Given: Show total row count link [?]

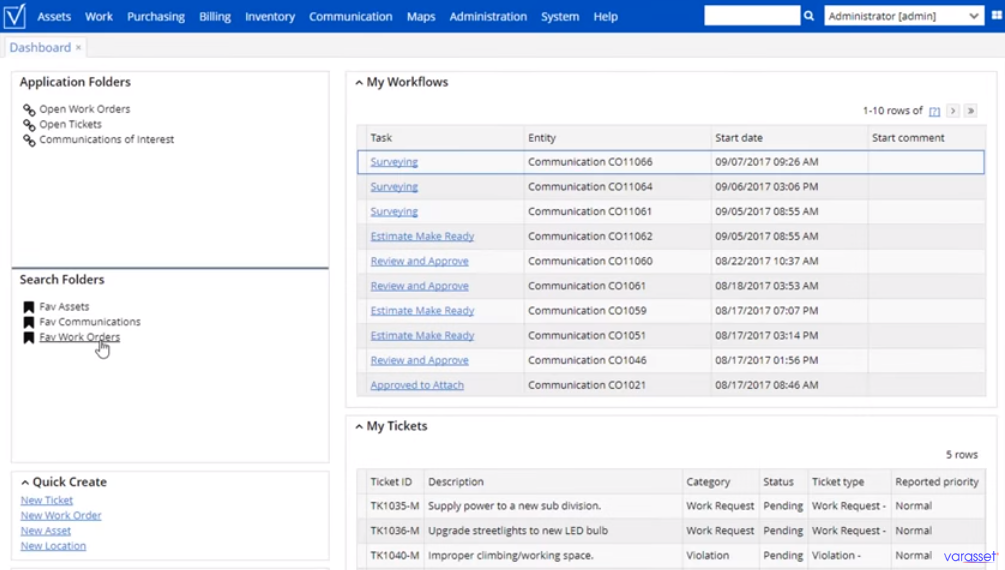Looking at the screenshot, I should tap(934, 112).
